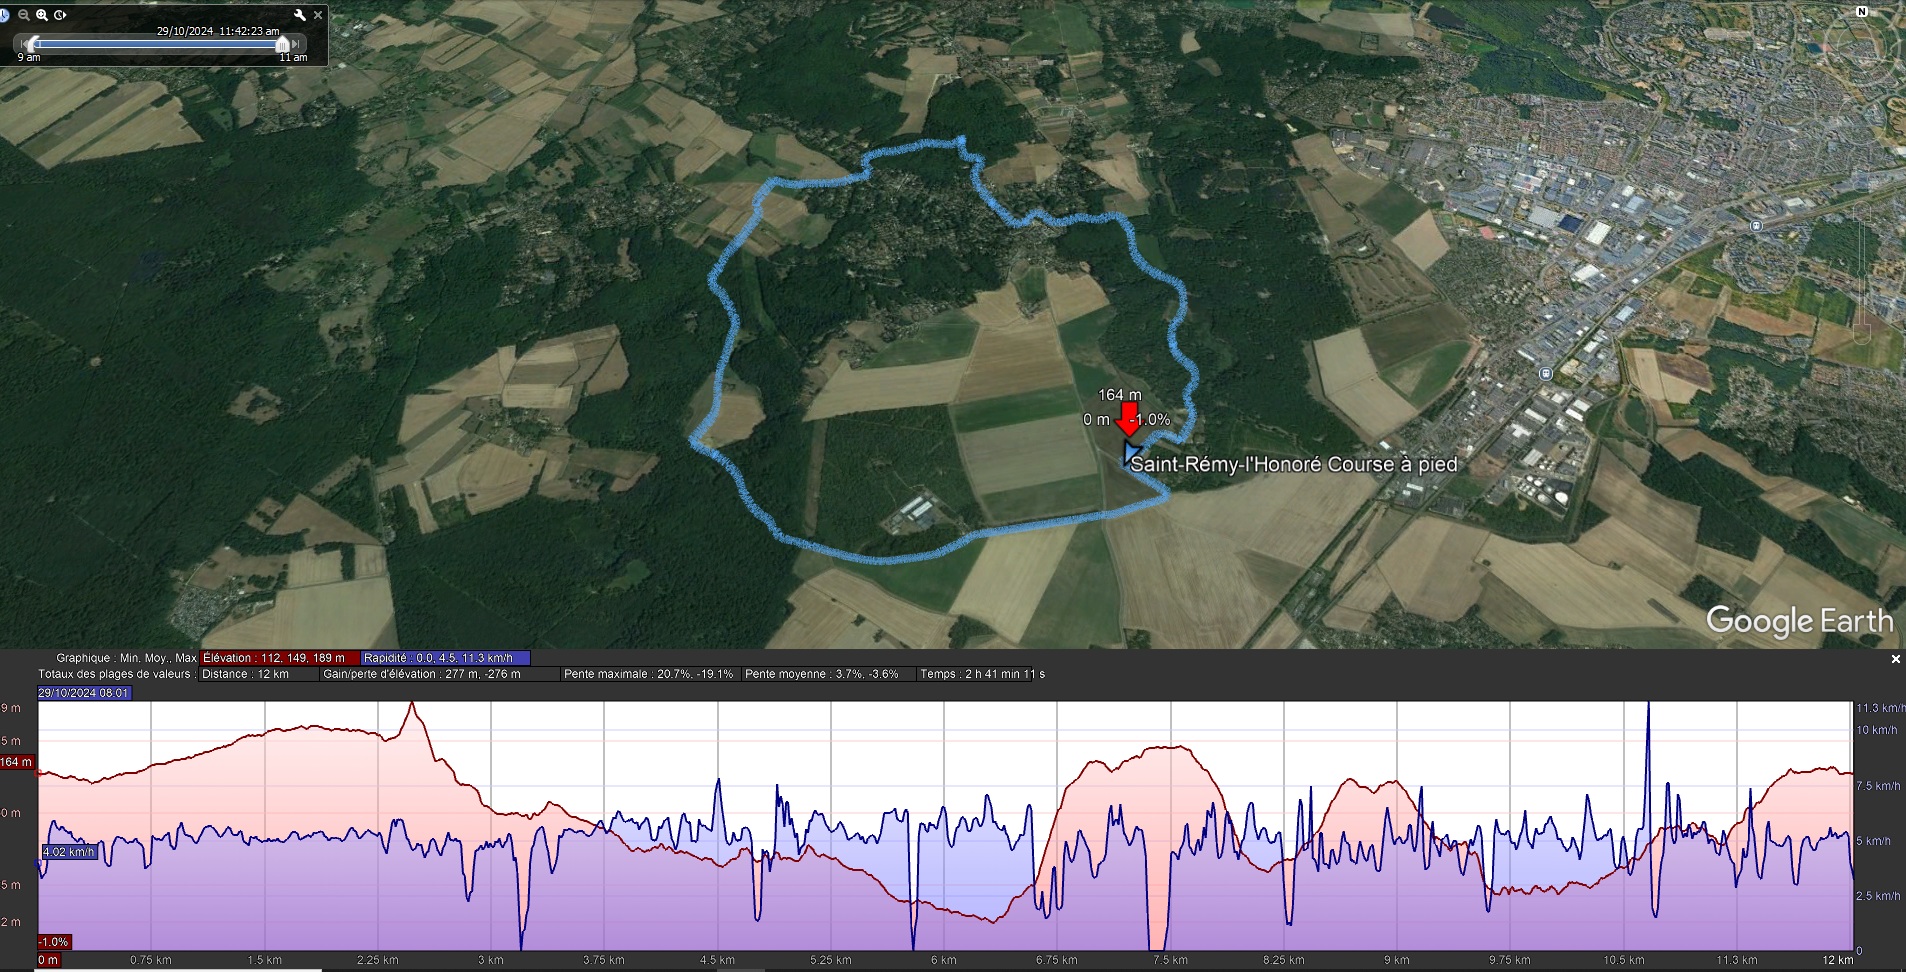Image resolution: width=1906 pixels, height=972 pixels.
Task: Click the north compass indicator
Action: tap(1862, 12)
